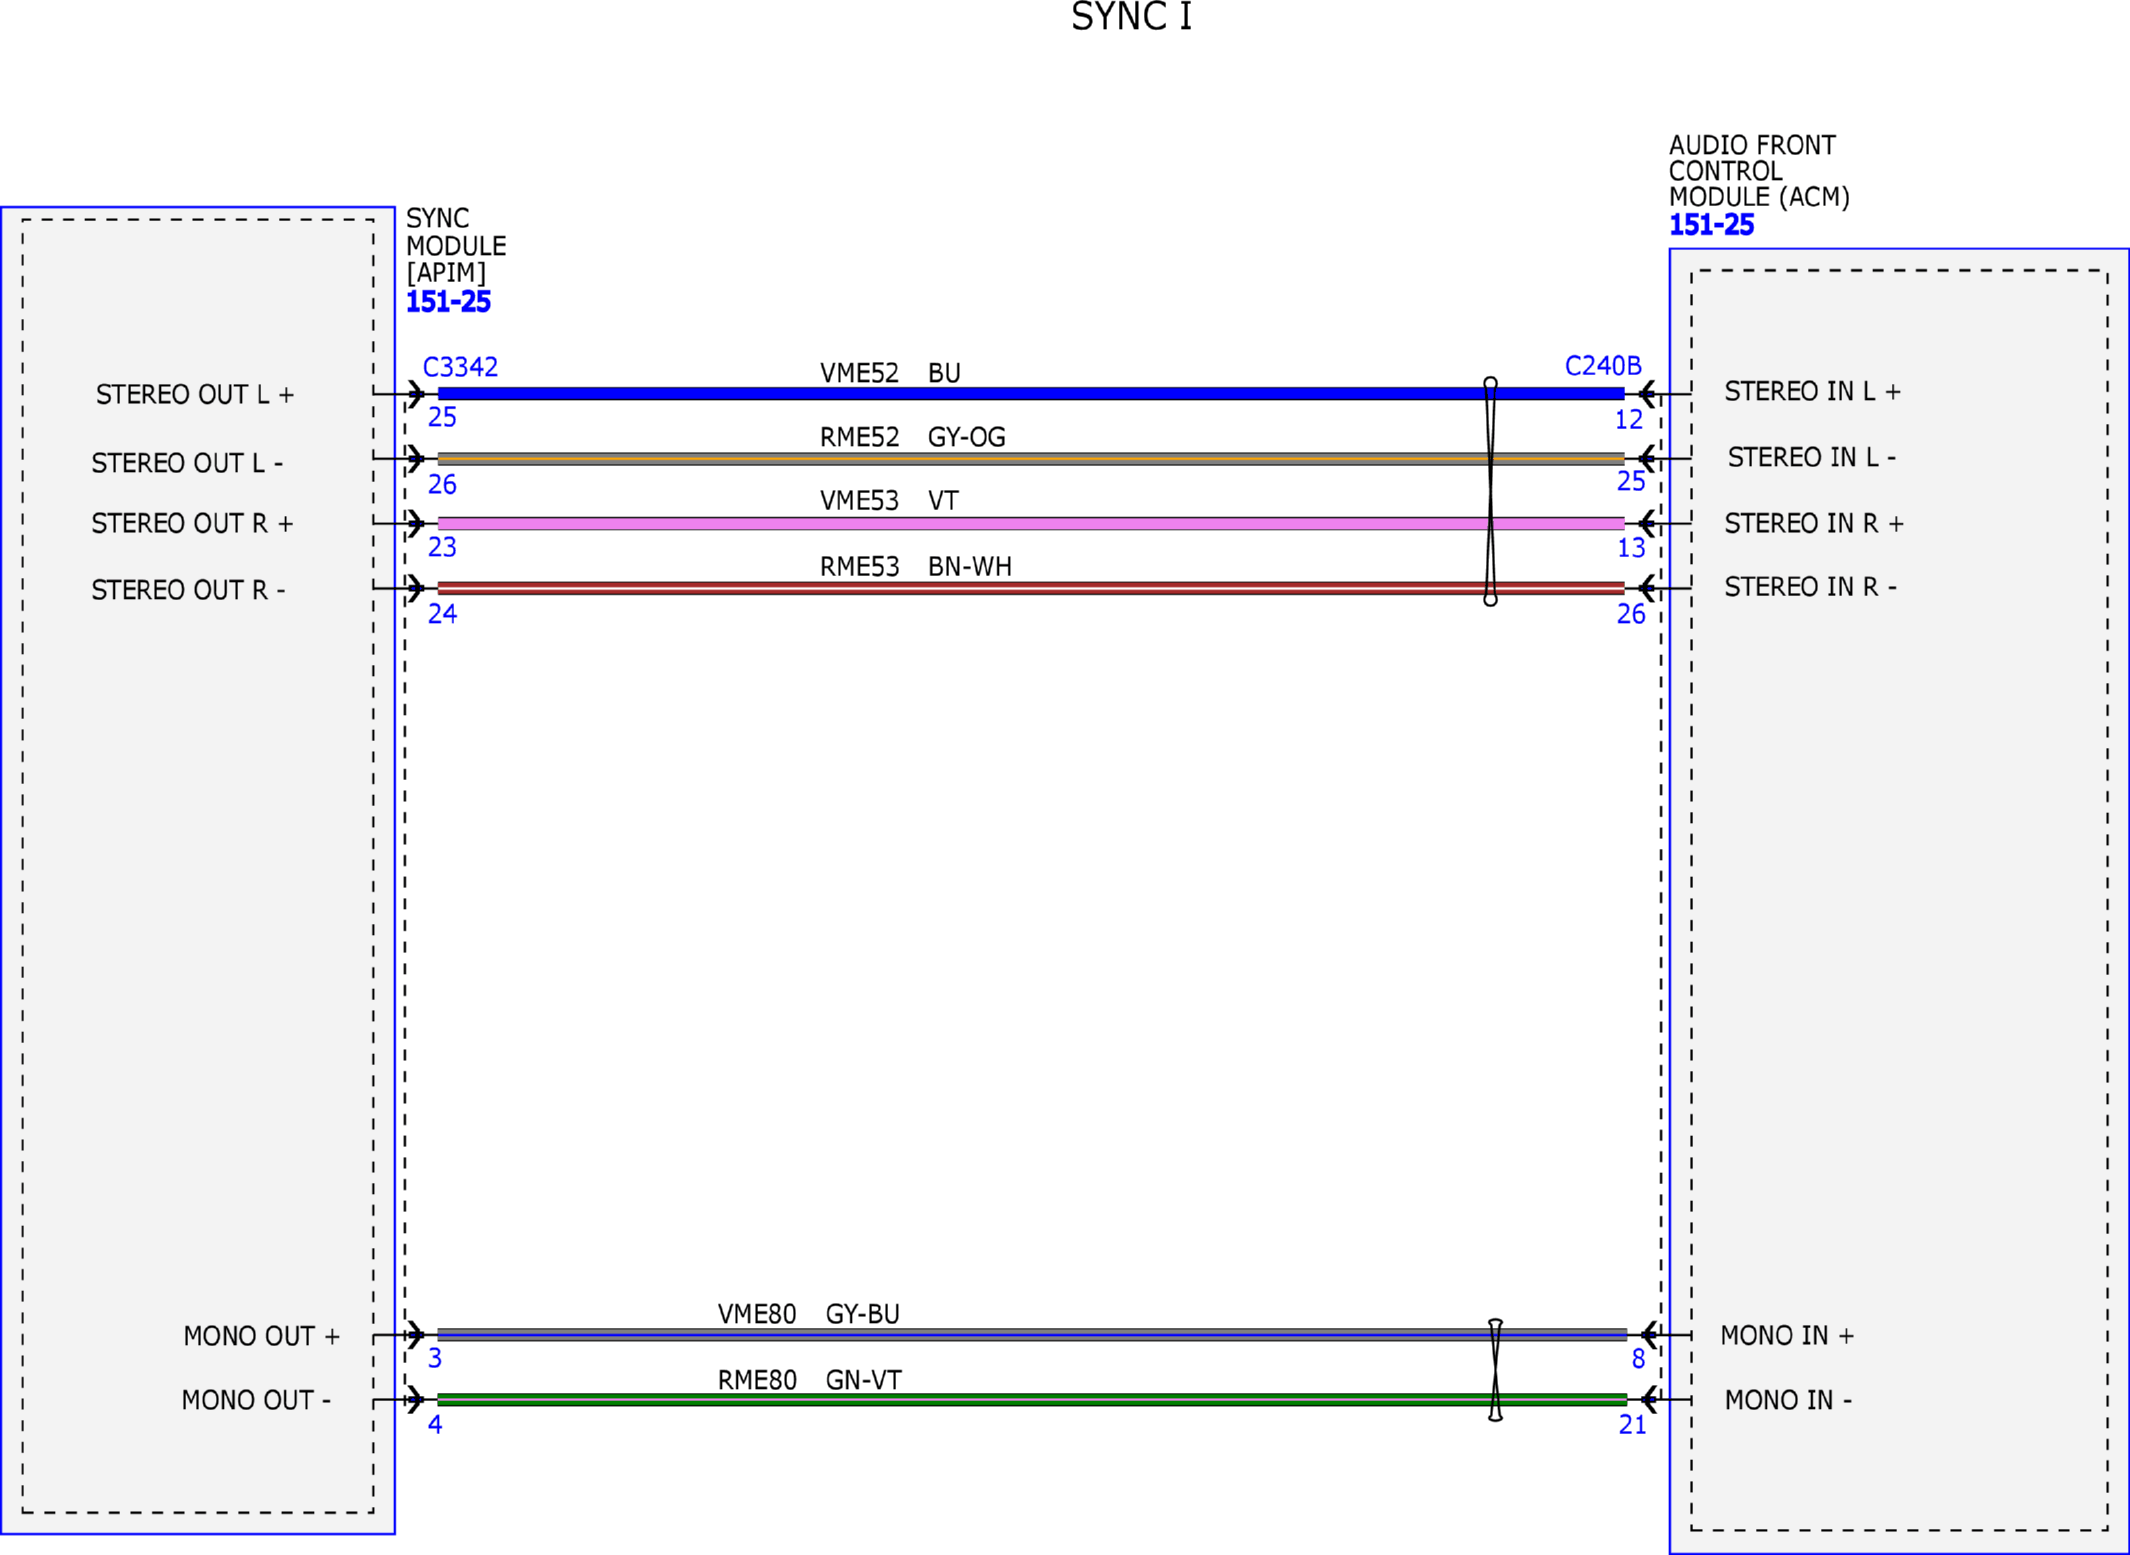Click the twisted-pair symbol on stereo wires
The image size is (2130, 1555).
point(1490,492)
